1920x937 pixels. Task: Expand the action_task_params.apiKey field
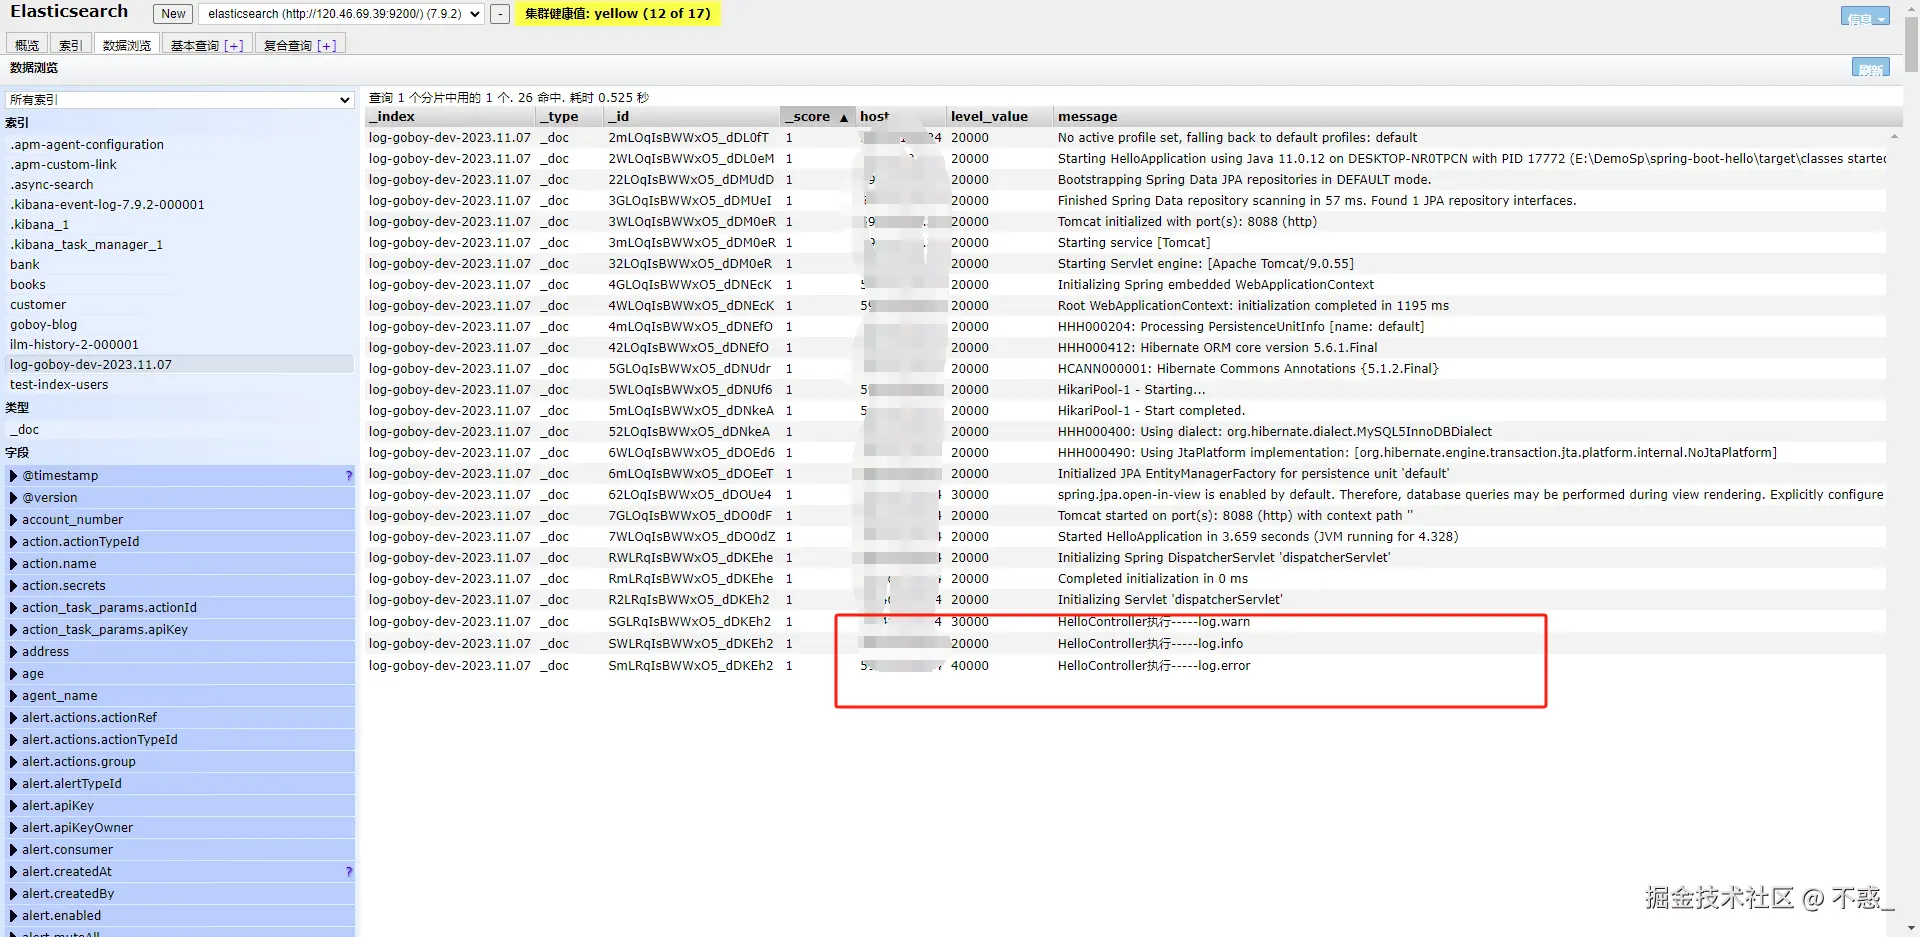14,630
